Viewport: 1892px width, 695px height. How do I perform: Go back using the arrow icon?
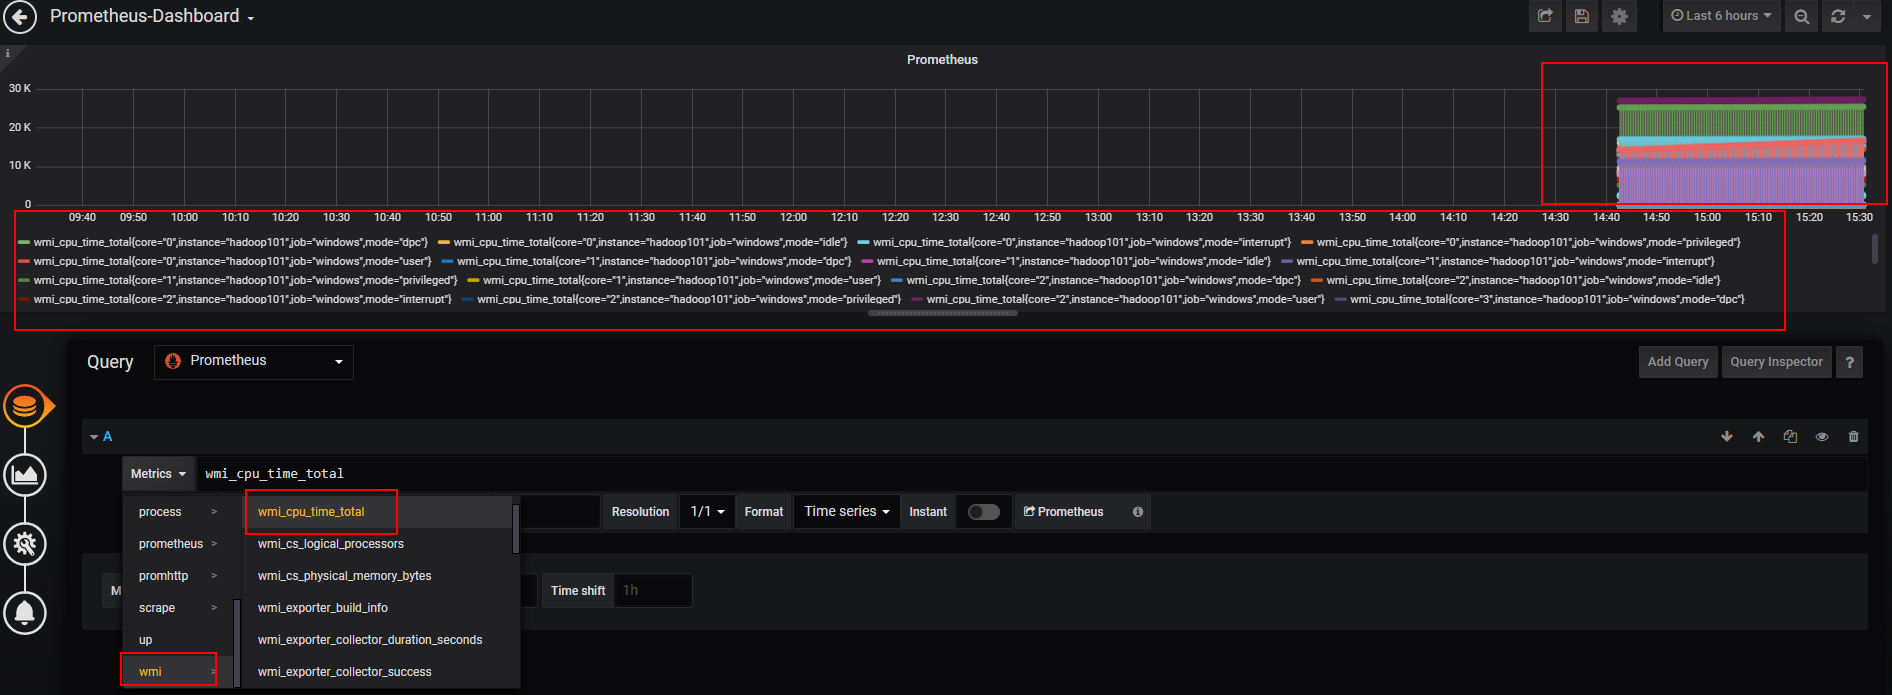click(x=19, y=16)
